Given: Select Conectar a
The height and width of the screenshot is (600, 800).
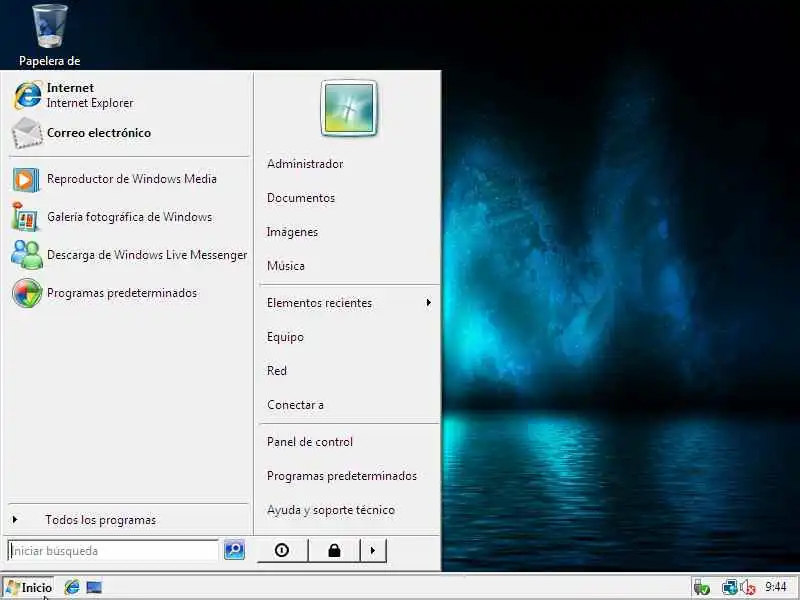Looking at the screenshot, I should click(295, 405).
